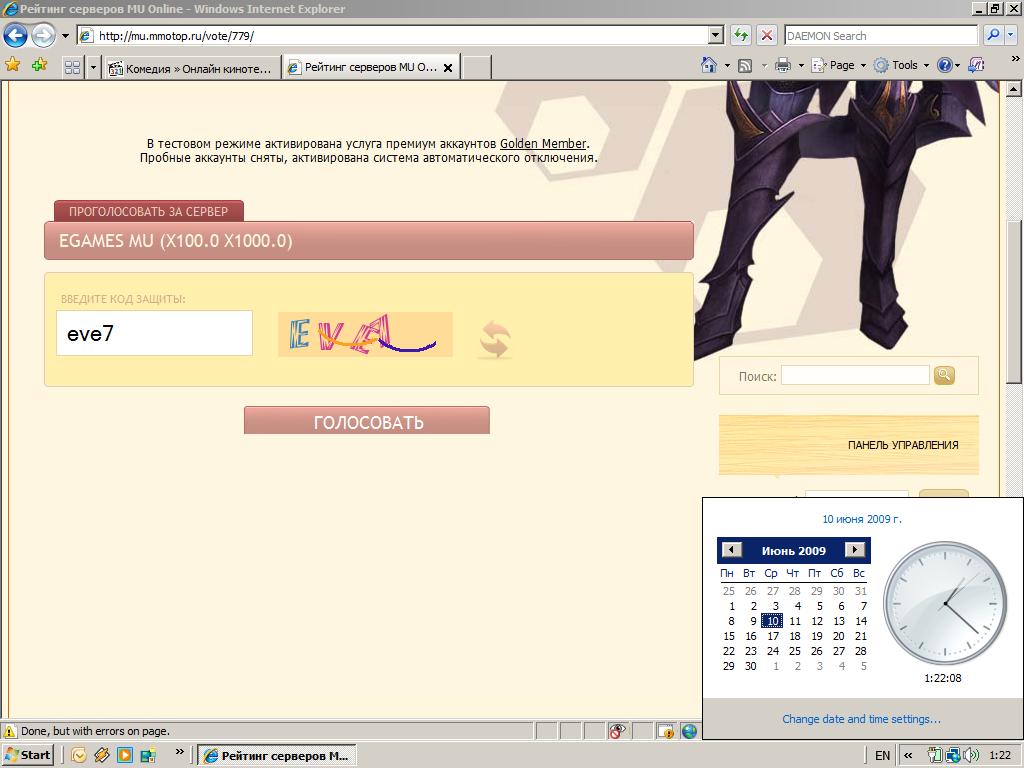This screenshot has height=768, width=1024.
Task: Open the search provider dropdown arrow
Action: click(1012, 36)
